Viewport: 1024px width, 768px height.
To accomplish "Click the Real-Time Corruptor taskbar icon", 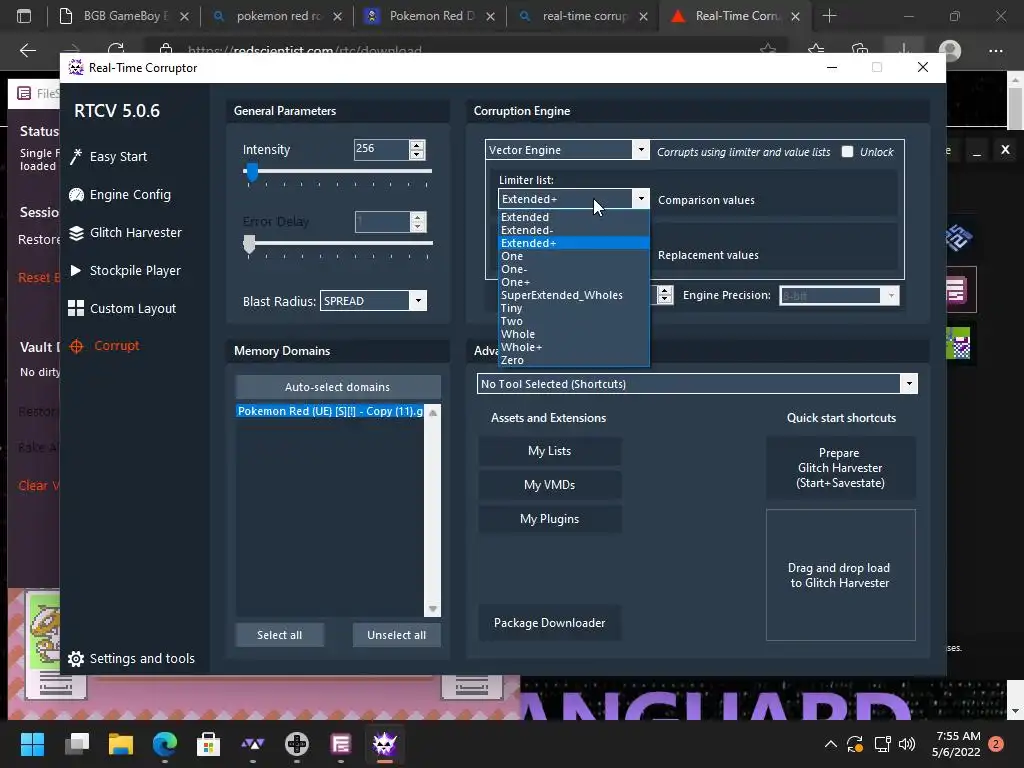I will [x=385, y=744].
